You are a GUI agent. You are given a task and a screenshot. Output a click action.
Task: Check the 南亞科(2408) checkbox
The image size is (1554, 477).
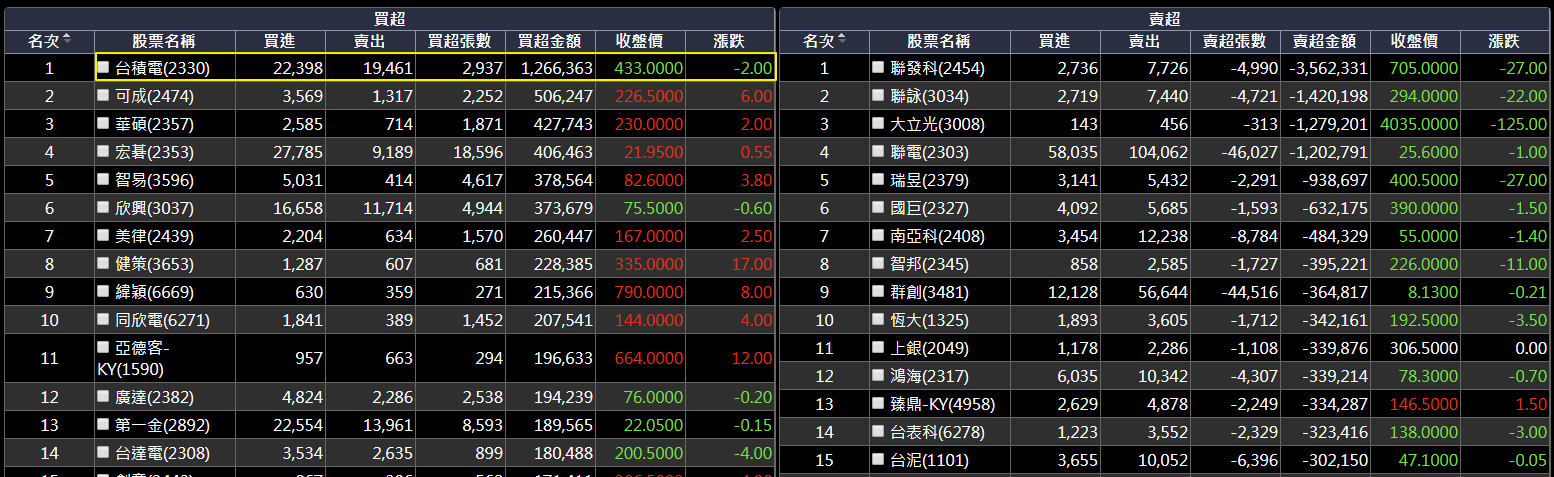click(x=878, y=236)
